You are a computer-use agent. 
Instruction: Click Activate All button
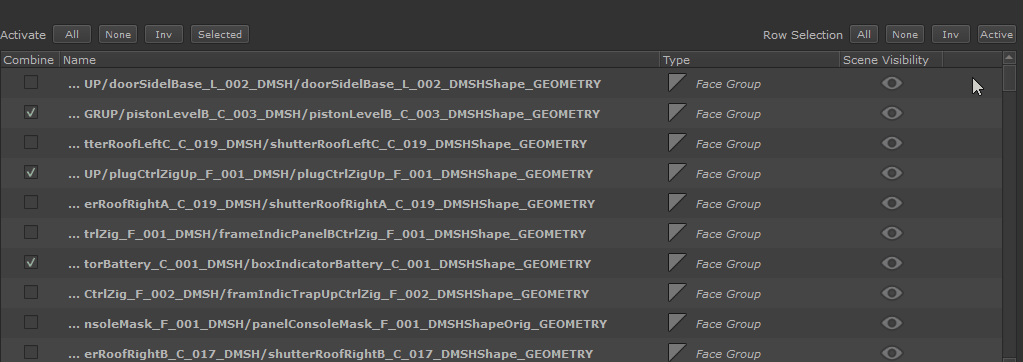72,35
